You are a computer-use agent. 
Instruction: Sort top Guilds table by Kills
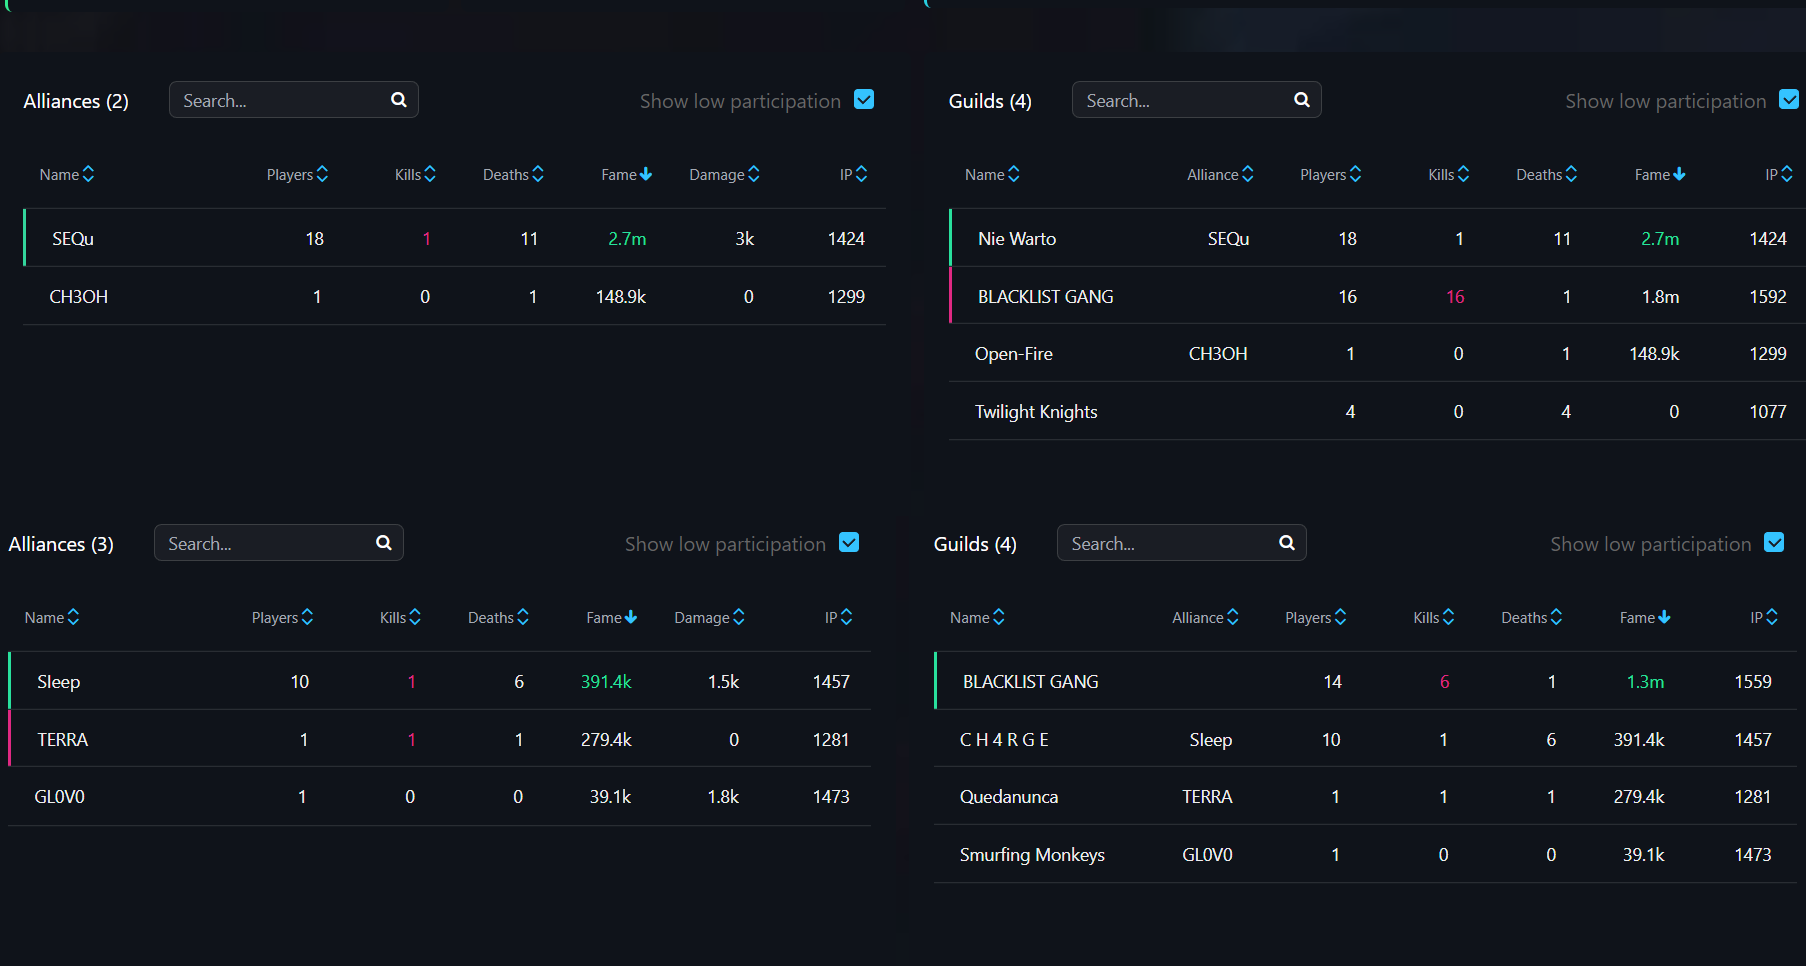tap(1448, 175)
